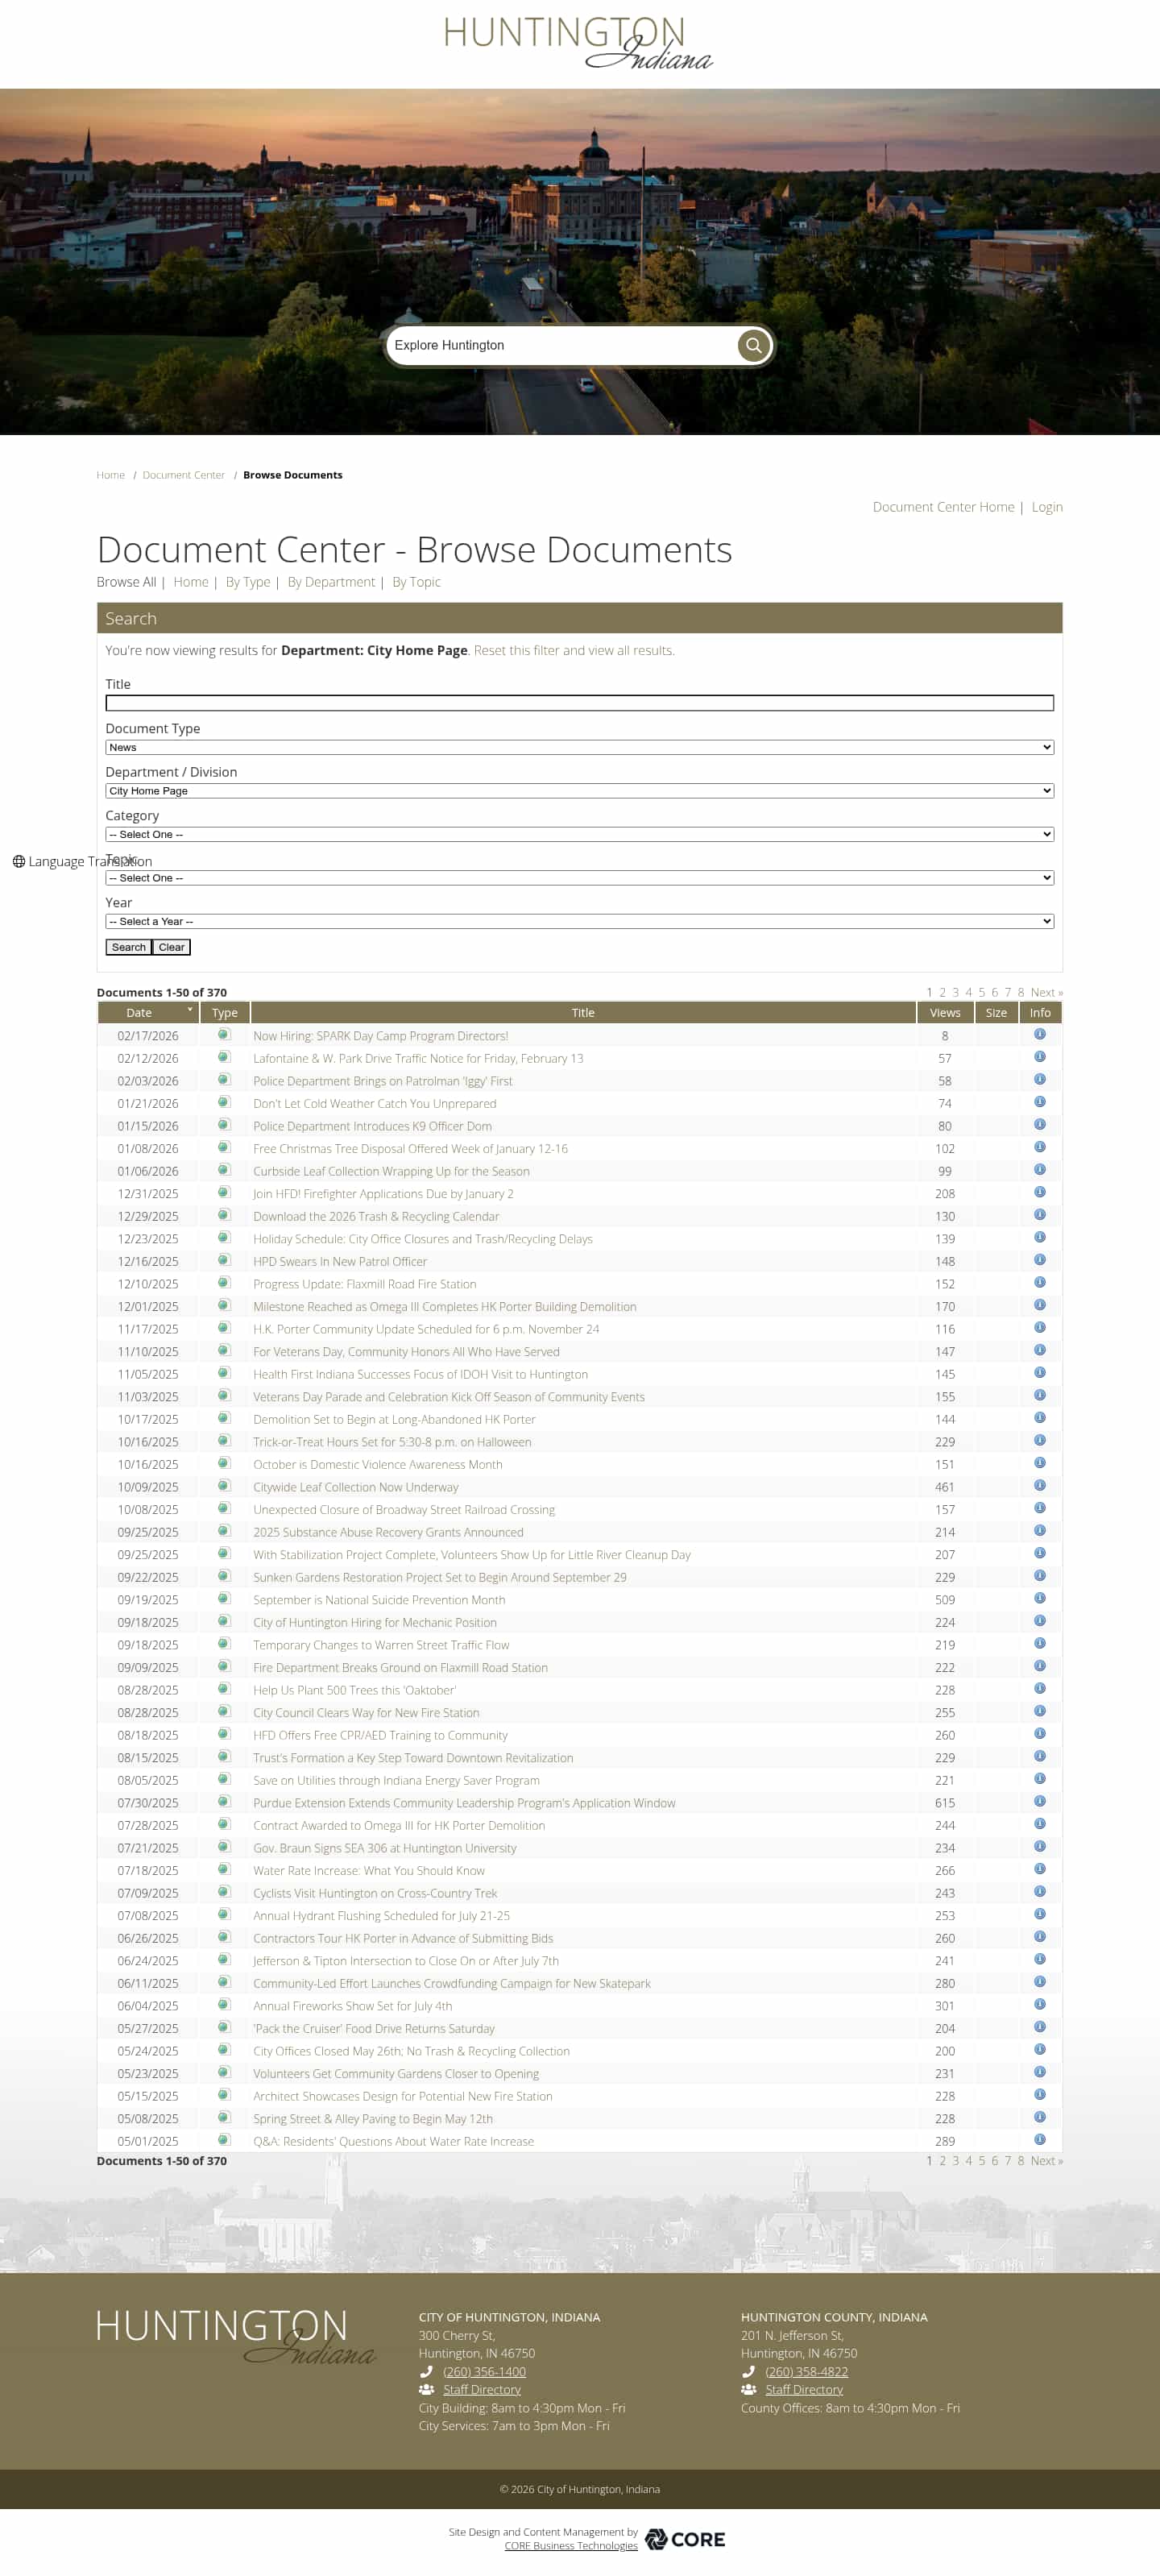Screen dimensions: 1160x2576
Task: Open the Year selection dropdown
Action: [579, 921]
